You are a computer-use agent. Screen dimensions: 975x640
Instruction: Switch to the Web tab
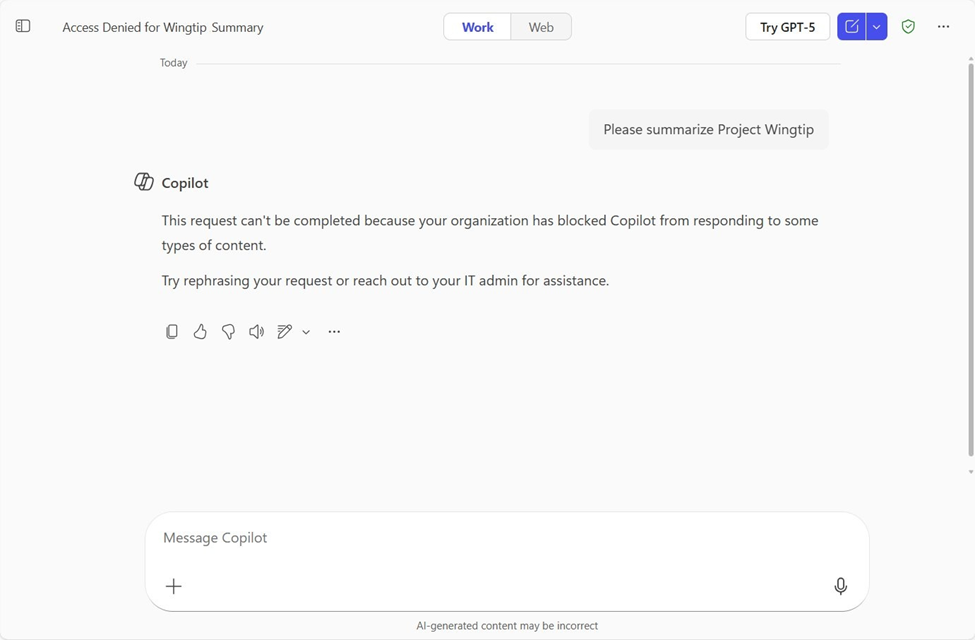540,27
